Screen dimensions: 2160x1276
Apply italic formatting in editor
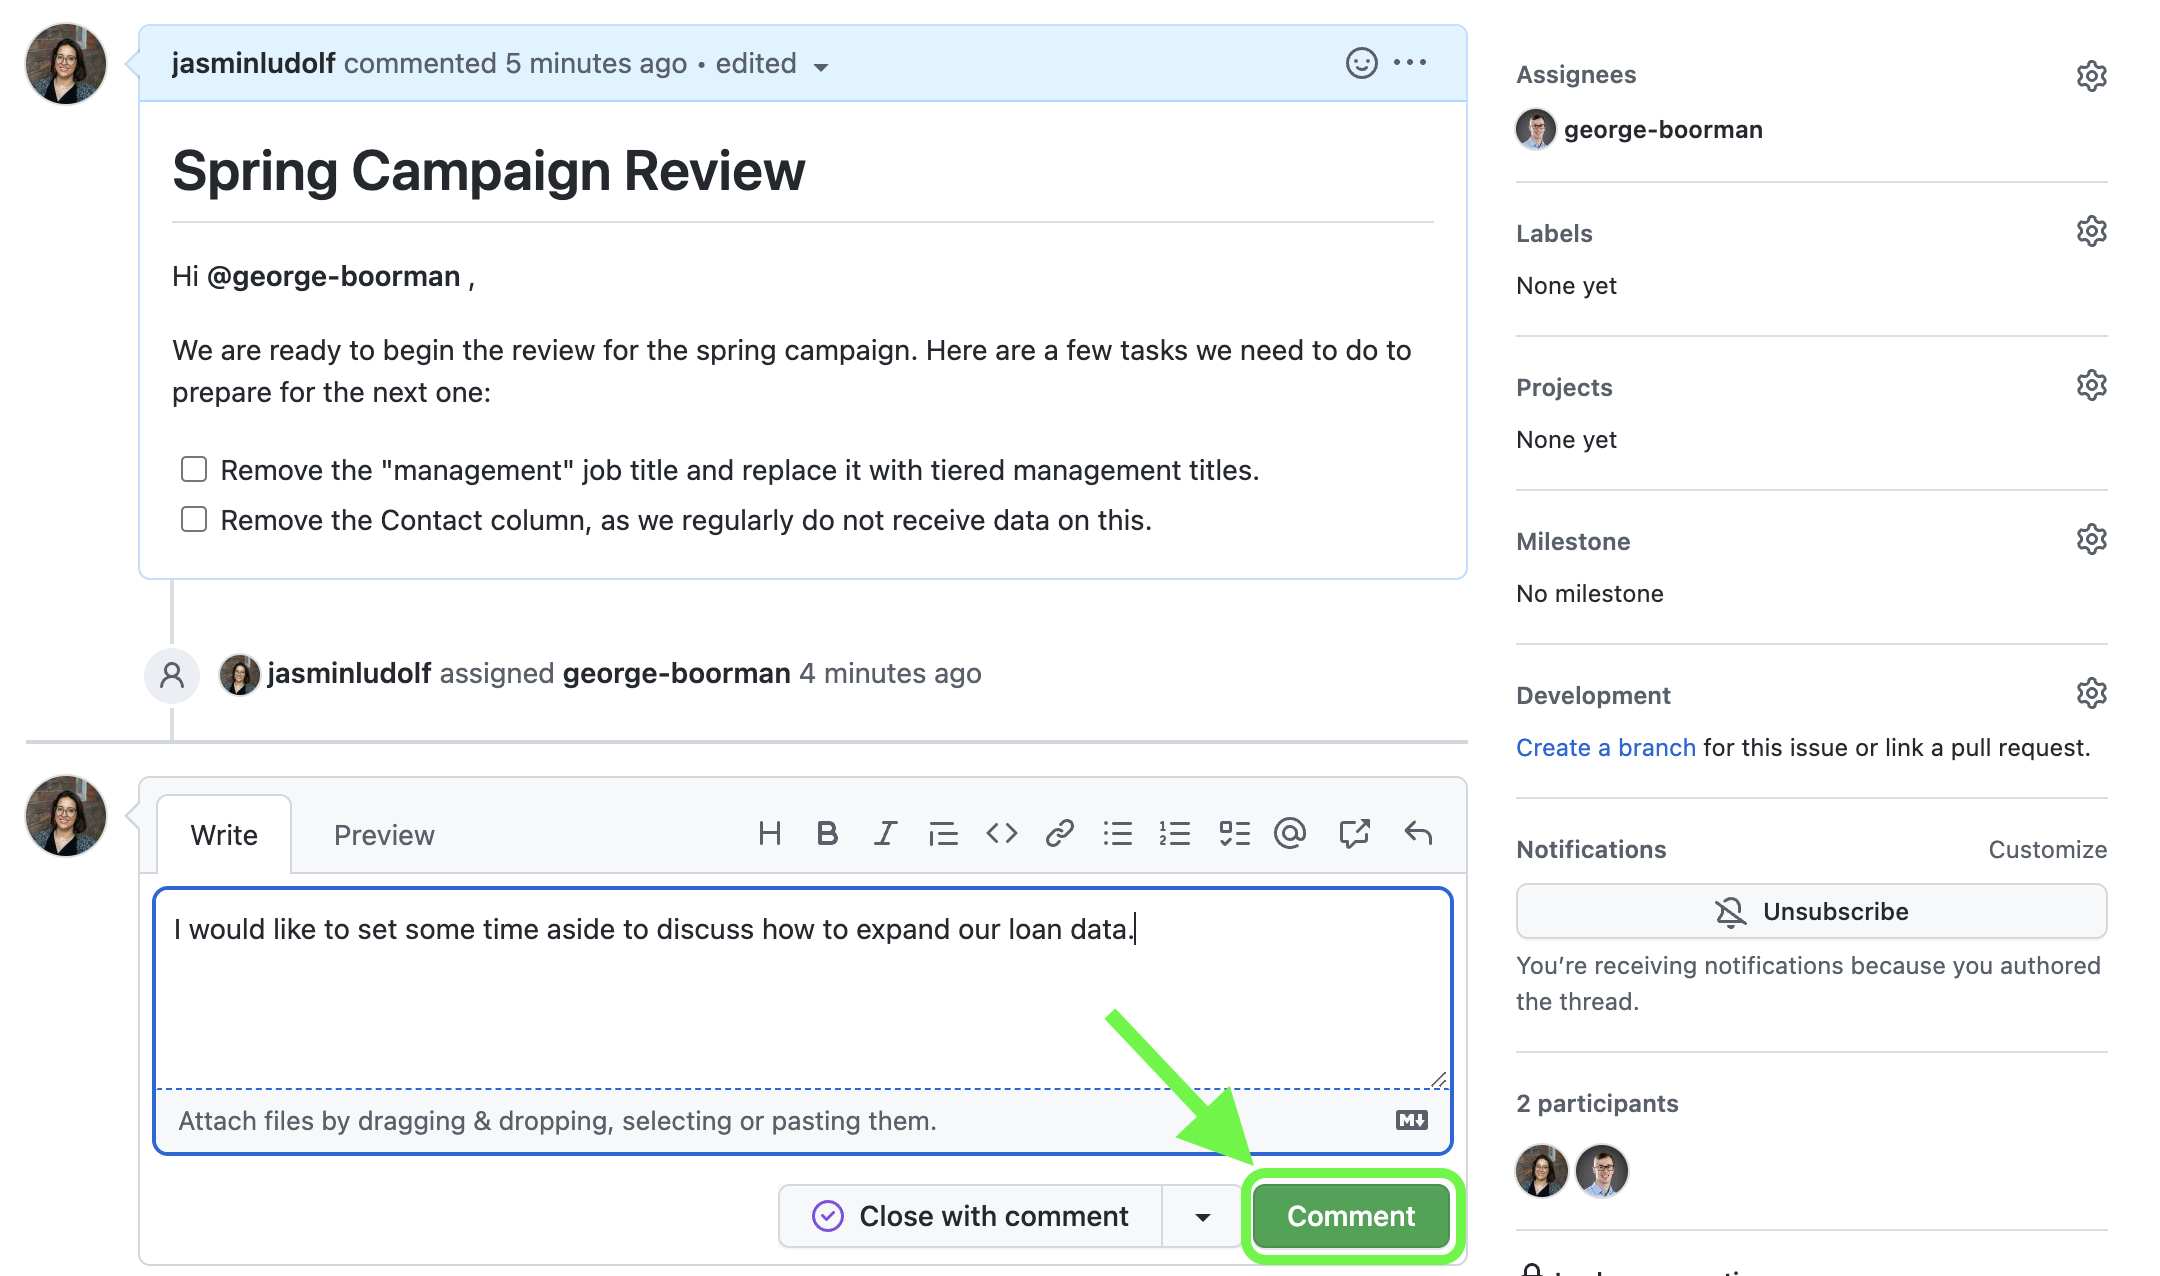pyautogui.click(x=885, y=833)
